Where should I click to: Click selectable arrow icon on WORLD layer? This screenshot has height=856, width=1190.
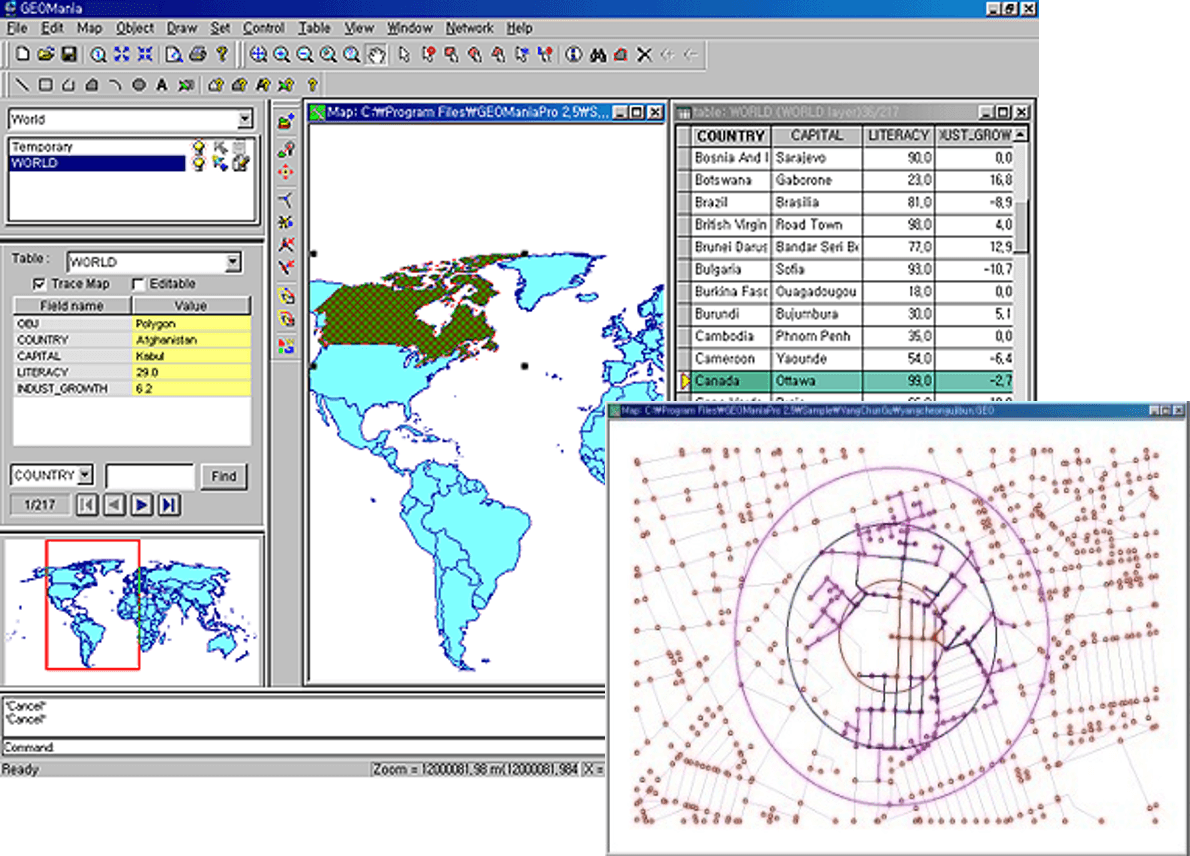point(220,162)
